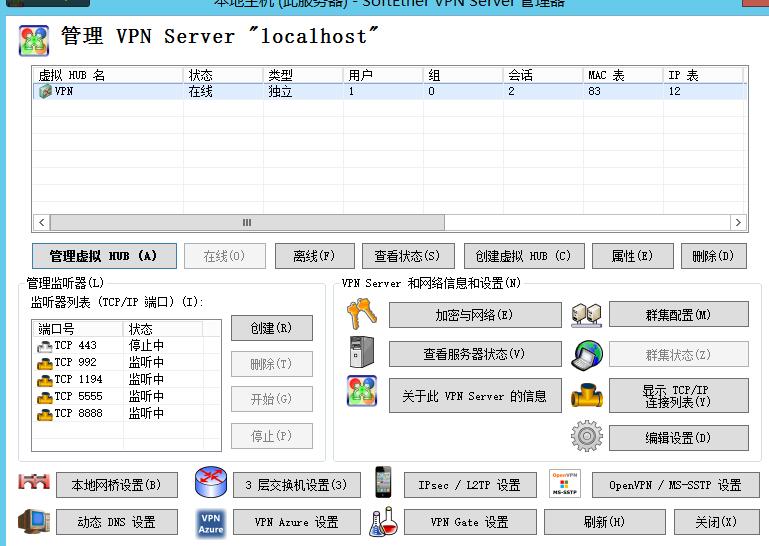Click the flask icon beside VPN Gate 设置
The height and width of the screenshot is (546, 769).
(385, 522)
